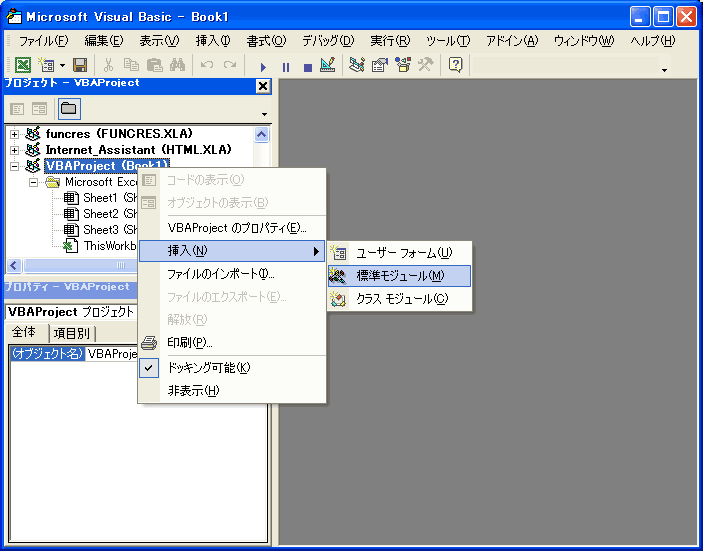Screen dimensions: 703x551
Task: Click the Save floppy disk icon
Action: click(80, 65)
